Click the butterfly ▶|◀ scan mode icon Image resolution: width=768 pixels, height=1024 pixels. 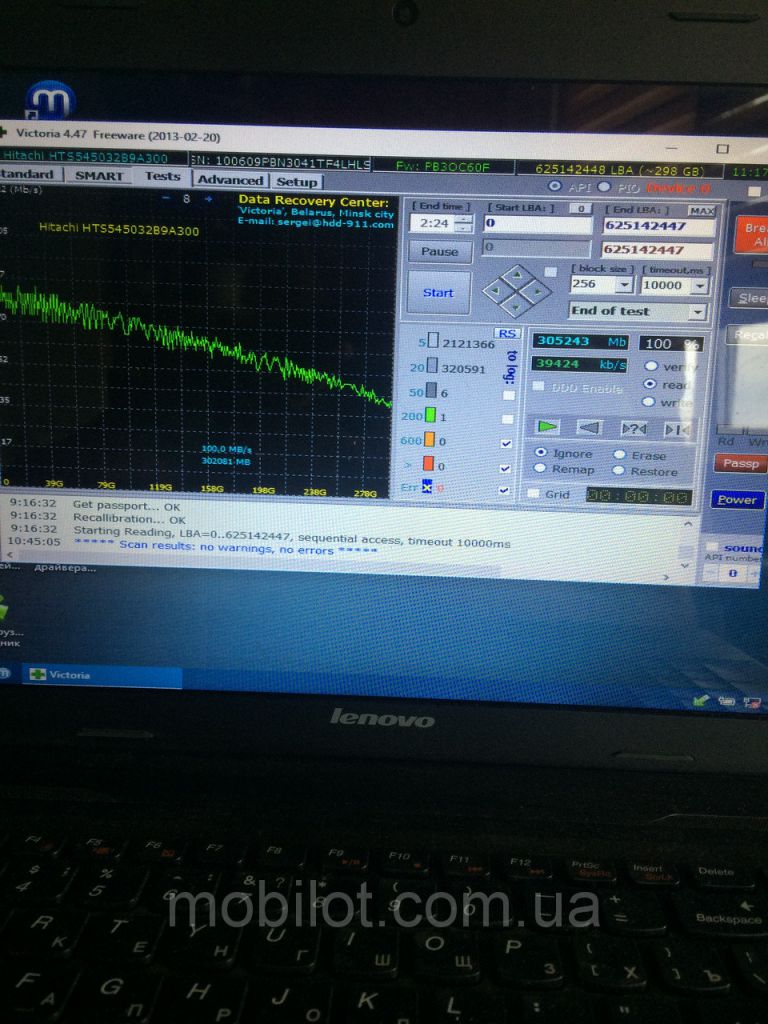[x=677, y=430]
